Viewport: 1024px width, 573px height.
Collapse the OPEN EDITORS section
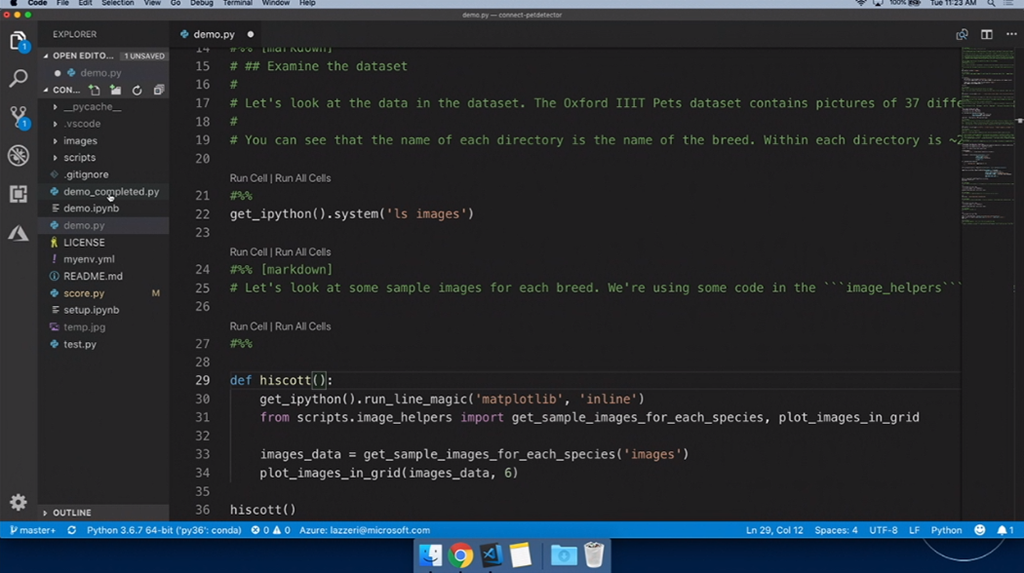83,56
